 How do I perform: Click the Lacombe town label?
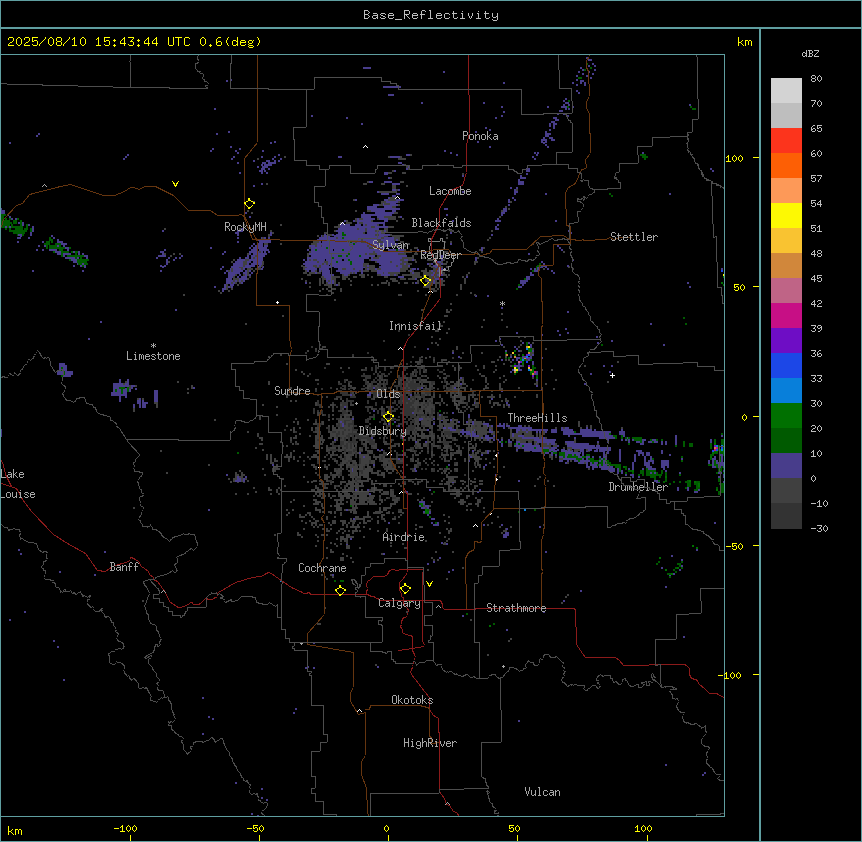click(x=450, y=191)
